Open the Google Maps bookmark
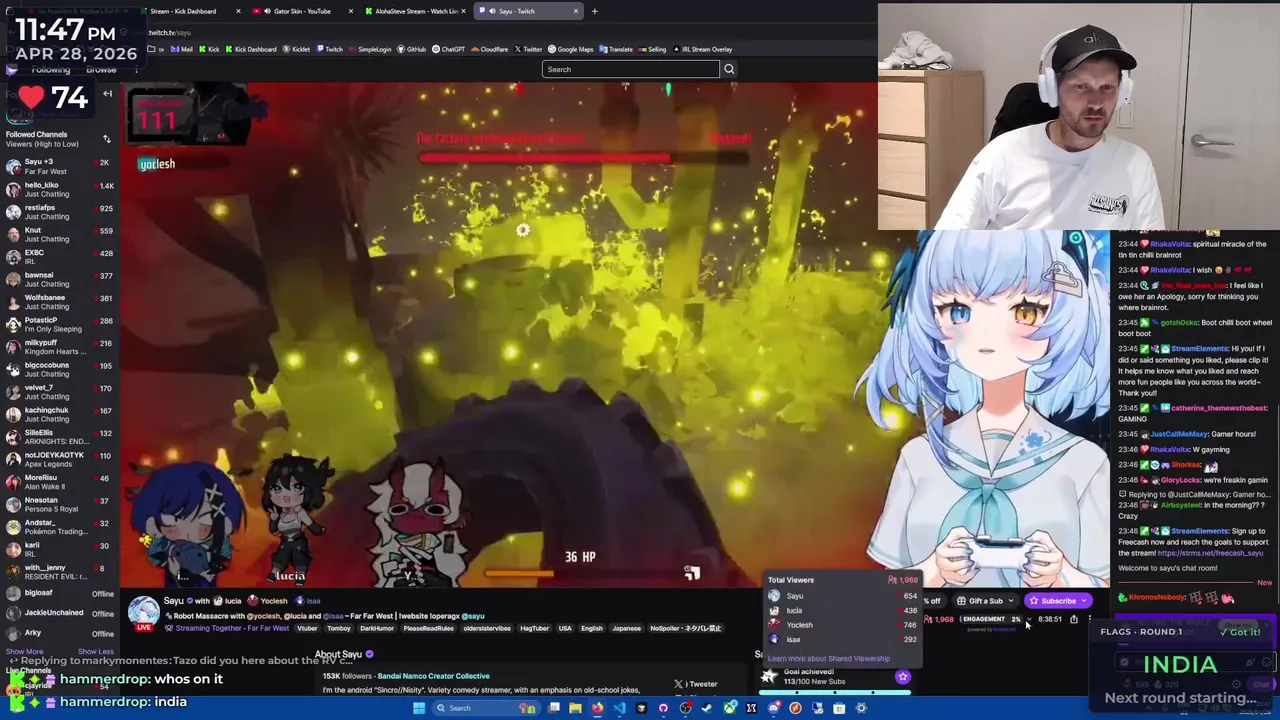1280x720 pixels. 570,49
